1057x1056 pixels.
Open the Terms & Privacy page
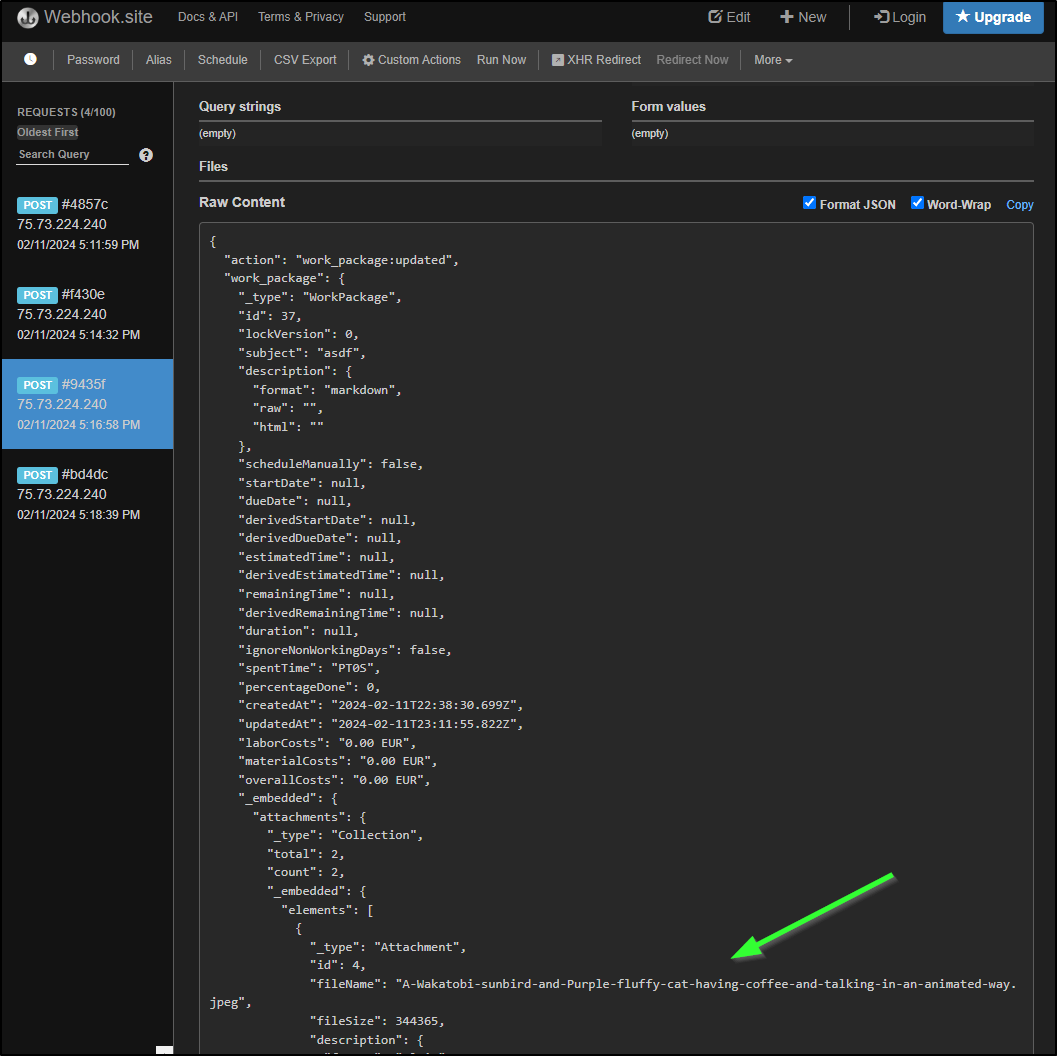pyautogui.click(x=301, y=17)
